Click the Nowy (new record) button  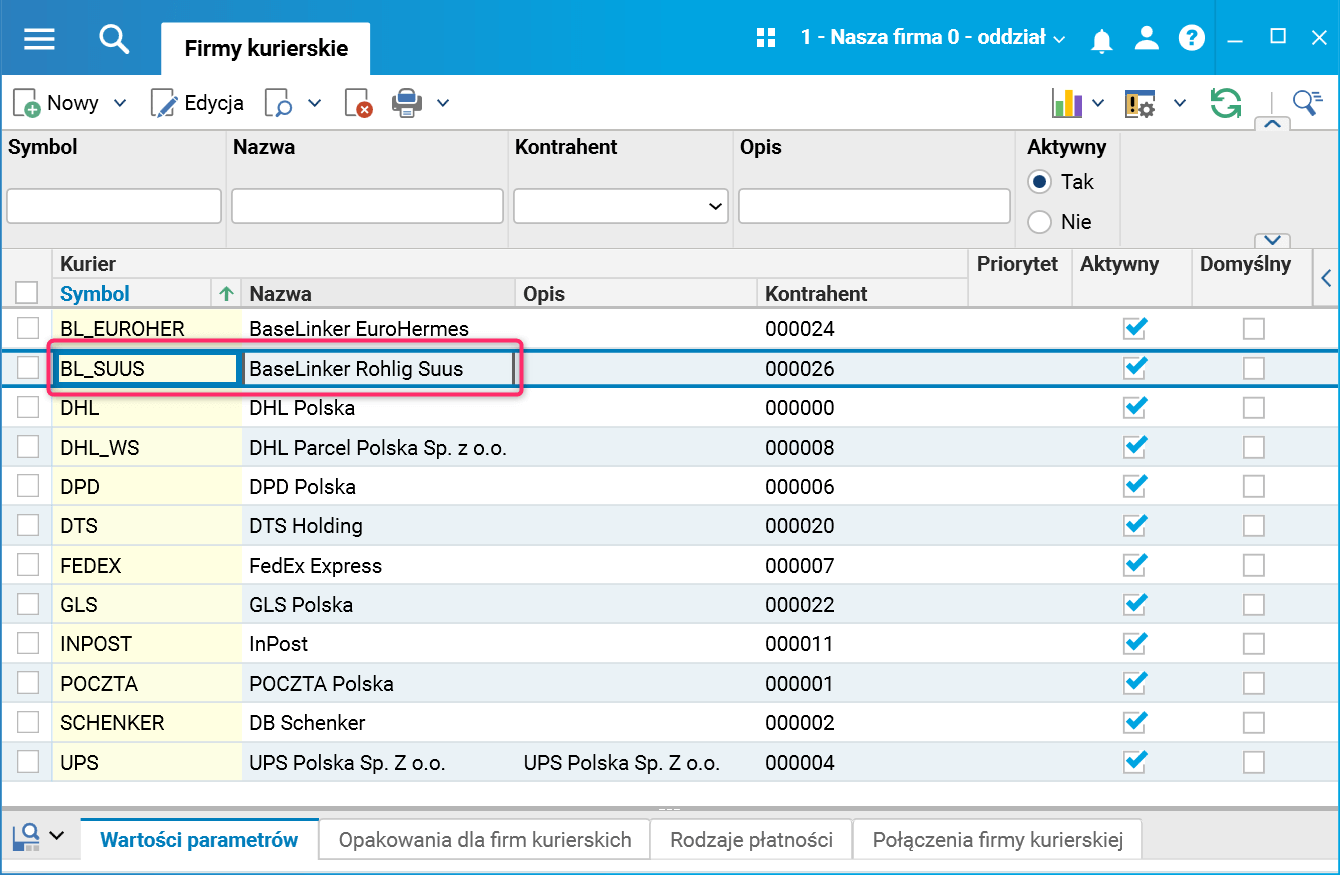[56, 103]
